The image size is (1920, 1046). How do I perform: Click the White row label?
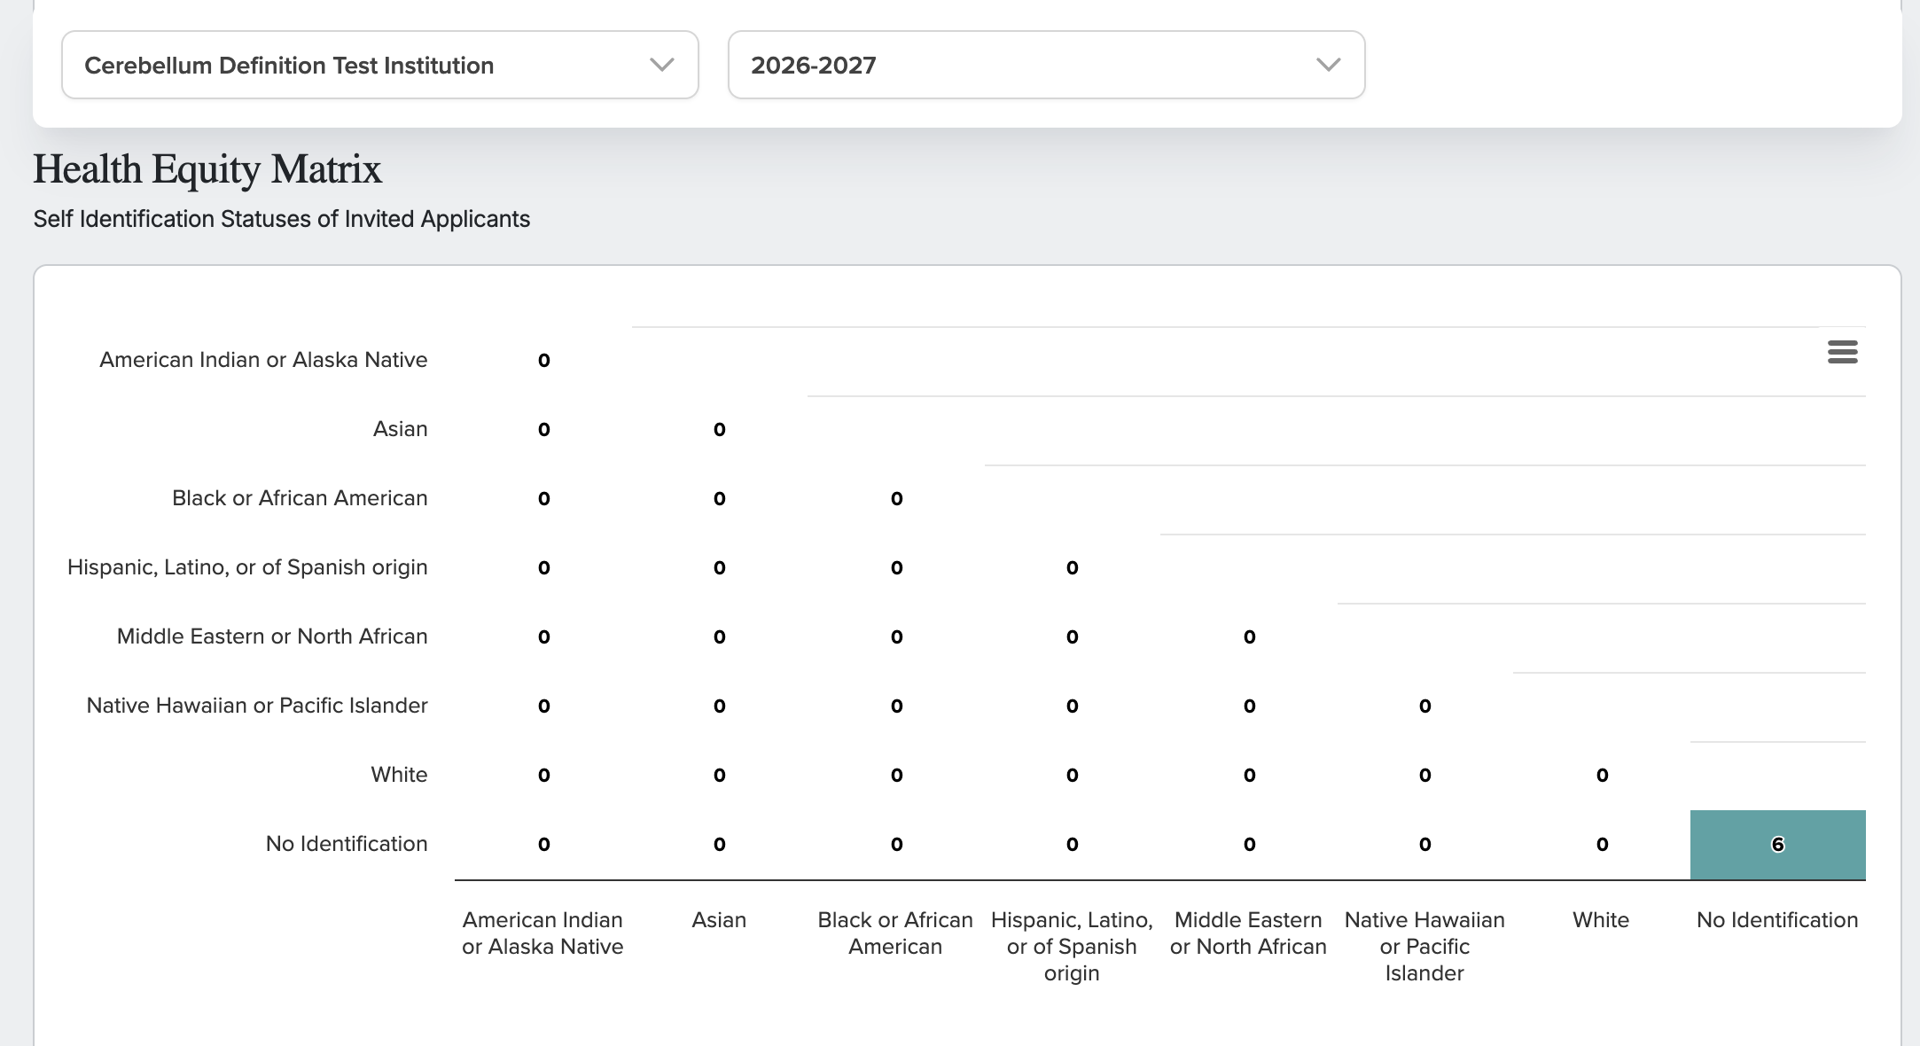tap(399, 775)
